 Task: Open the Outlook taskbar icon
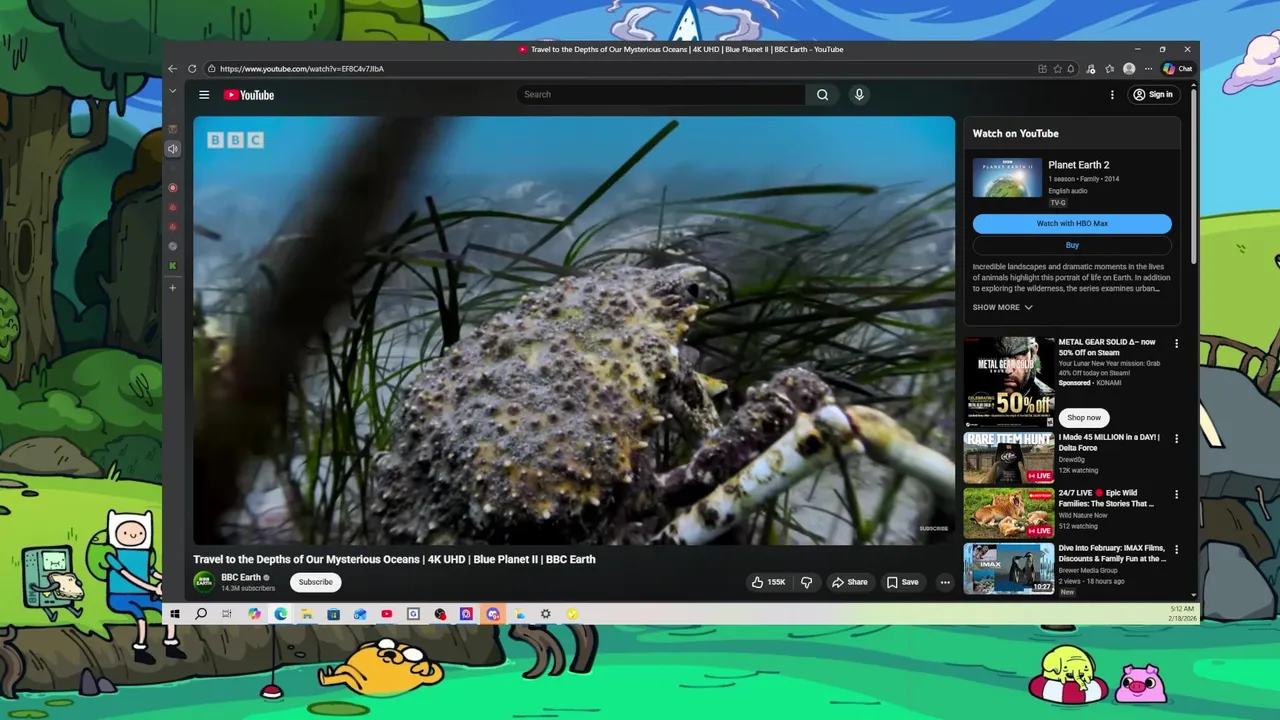360,614
